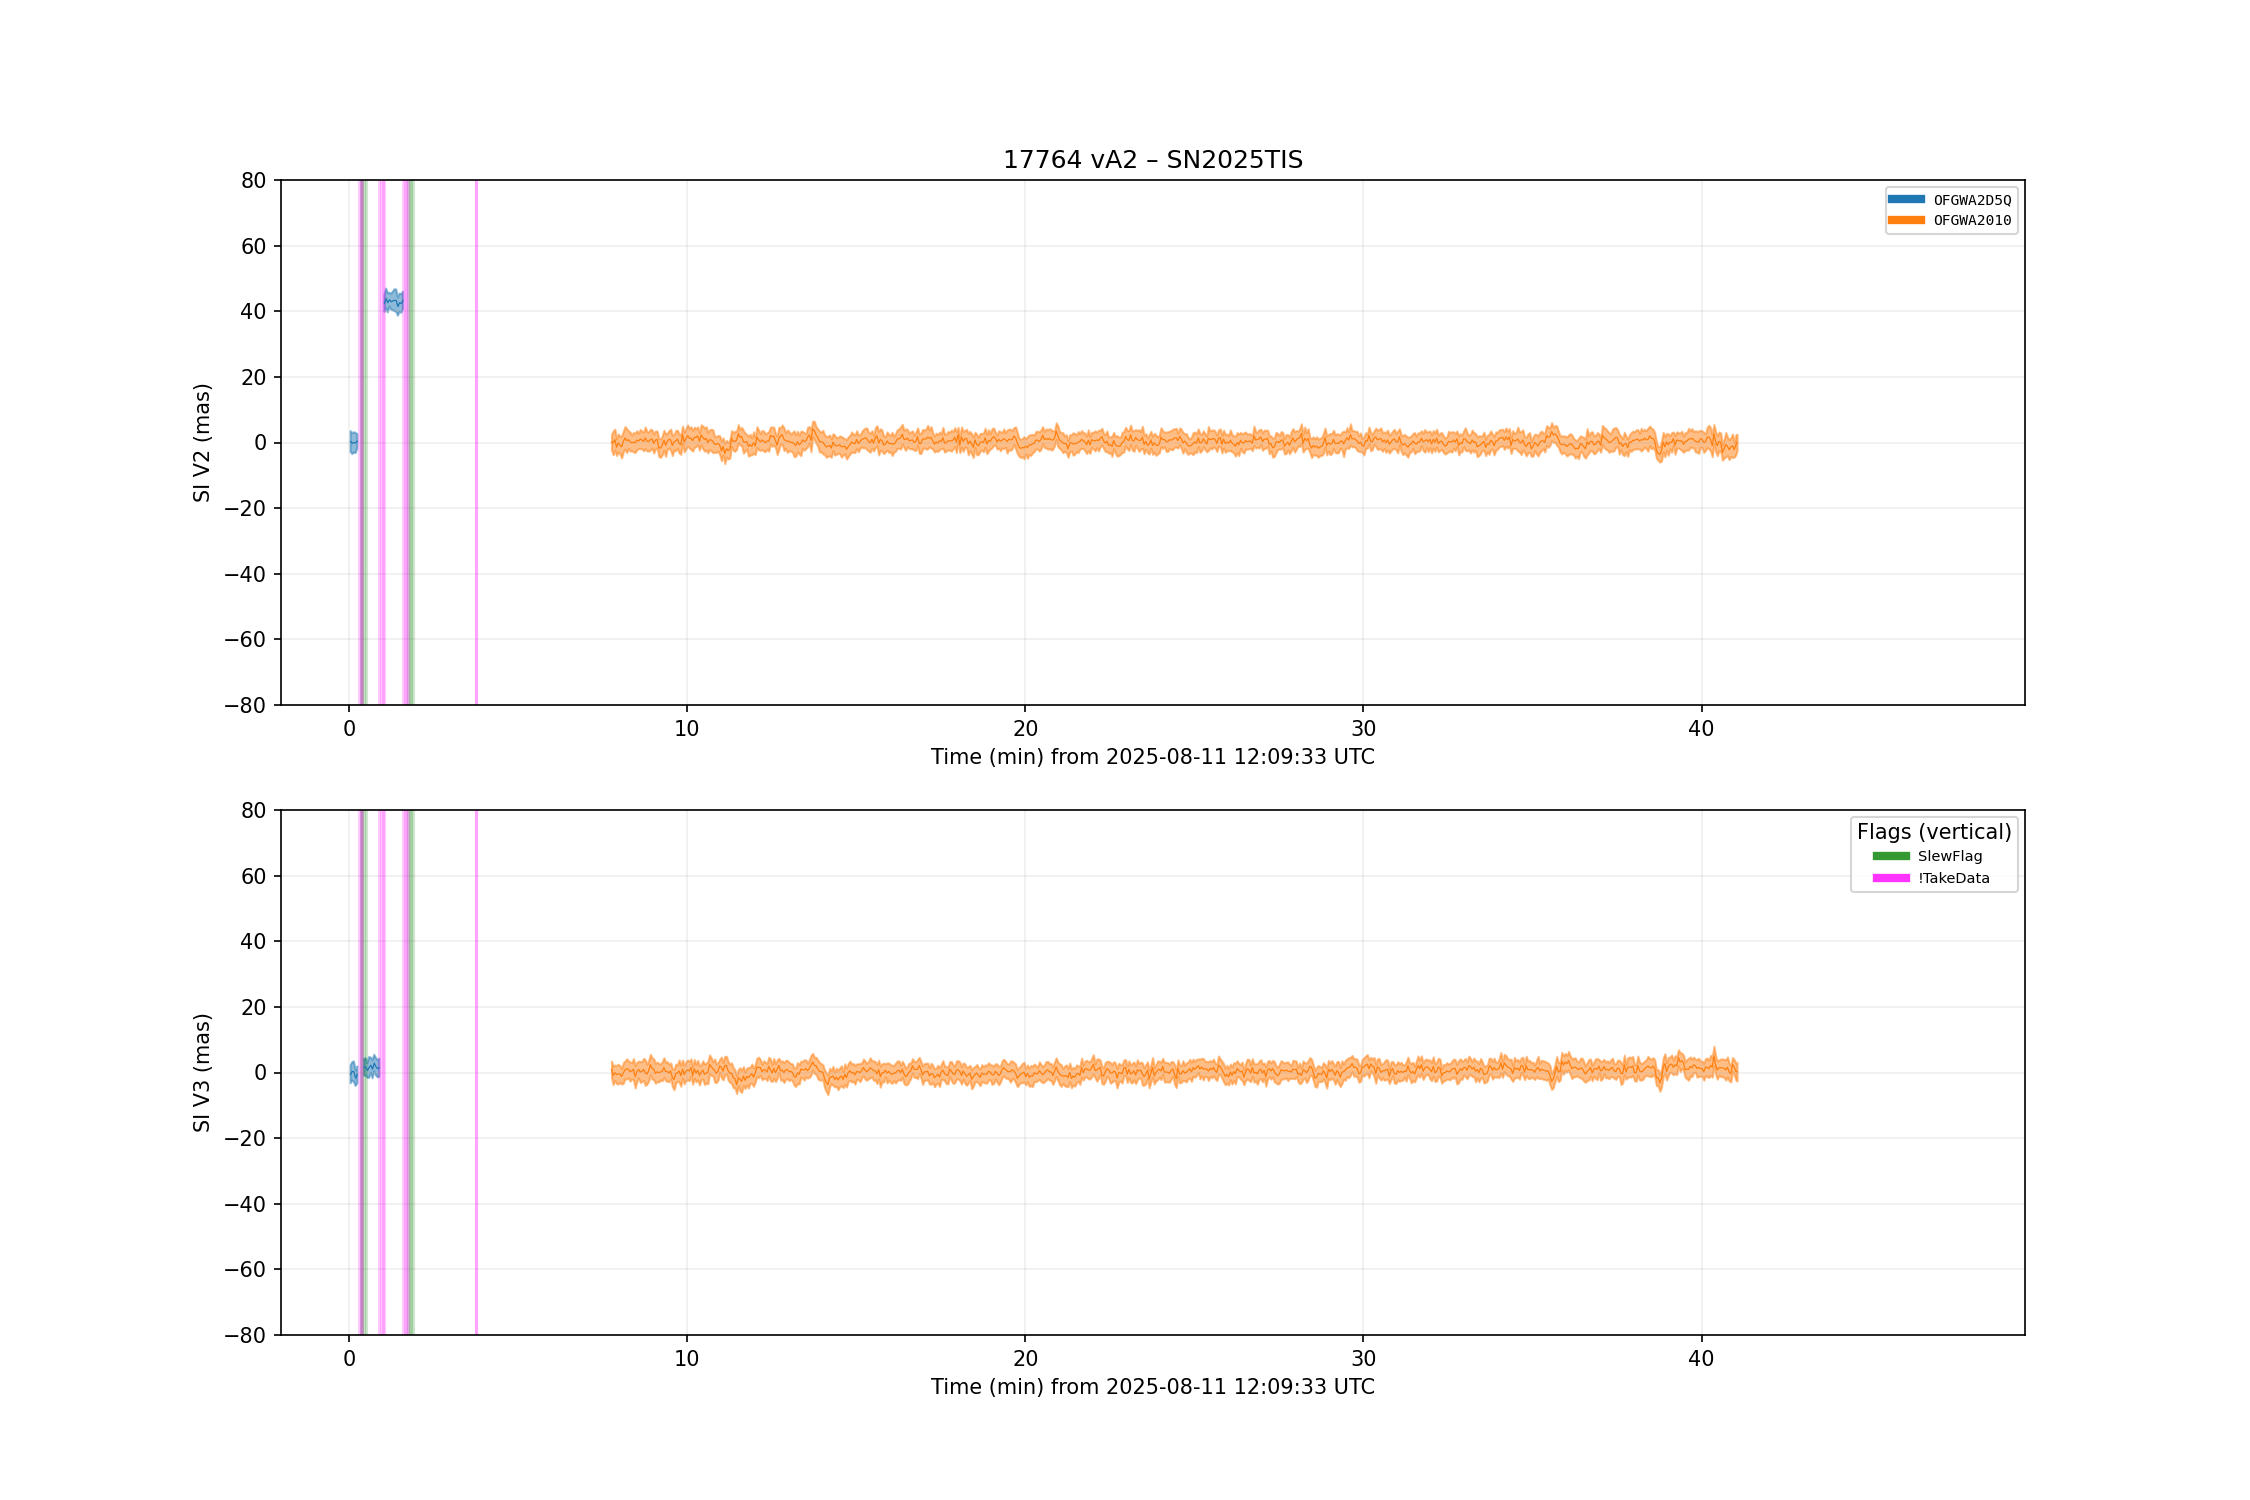
Task: Click the isolated magenta line in top plot
Action: tap(476, 442)
